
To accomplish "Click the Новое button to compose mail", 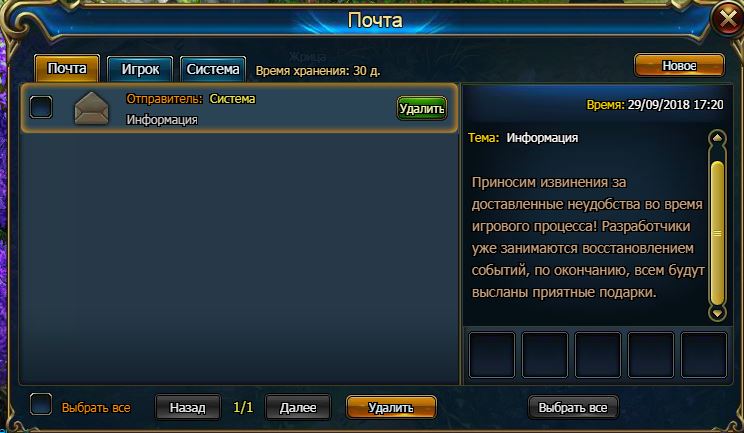I will point(679,65).
